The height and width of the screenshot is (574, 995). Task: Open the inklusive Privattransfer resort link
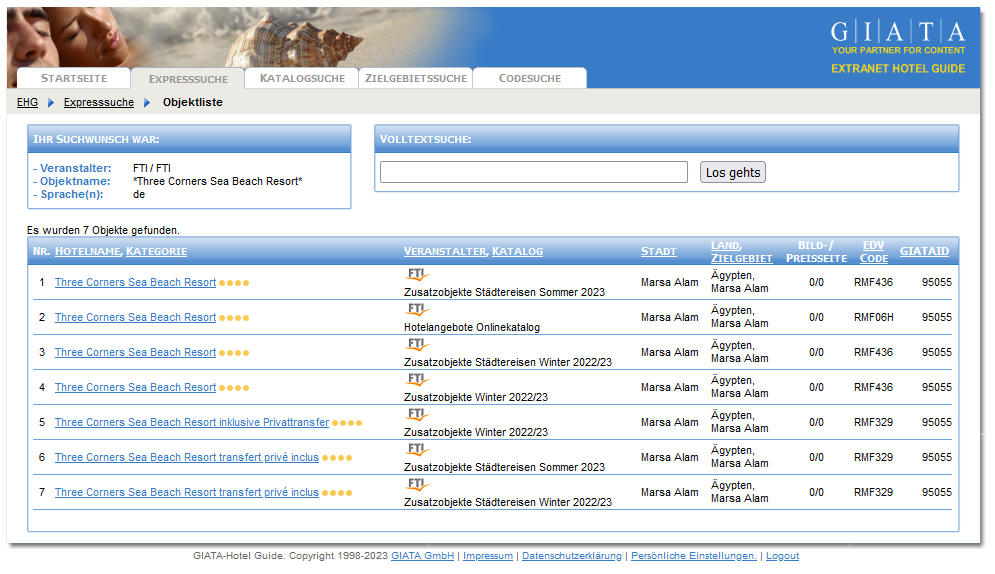192,422
